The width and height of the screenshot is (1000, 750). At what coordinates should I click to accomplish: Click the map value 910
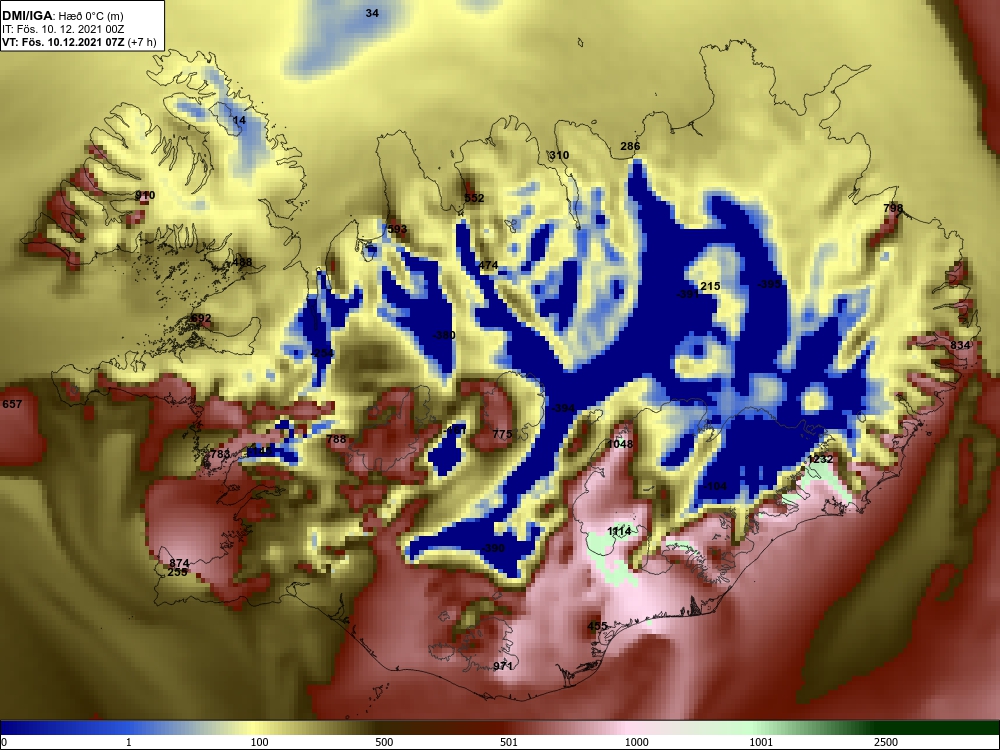[145, 195]
